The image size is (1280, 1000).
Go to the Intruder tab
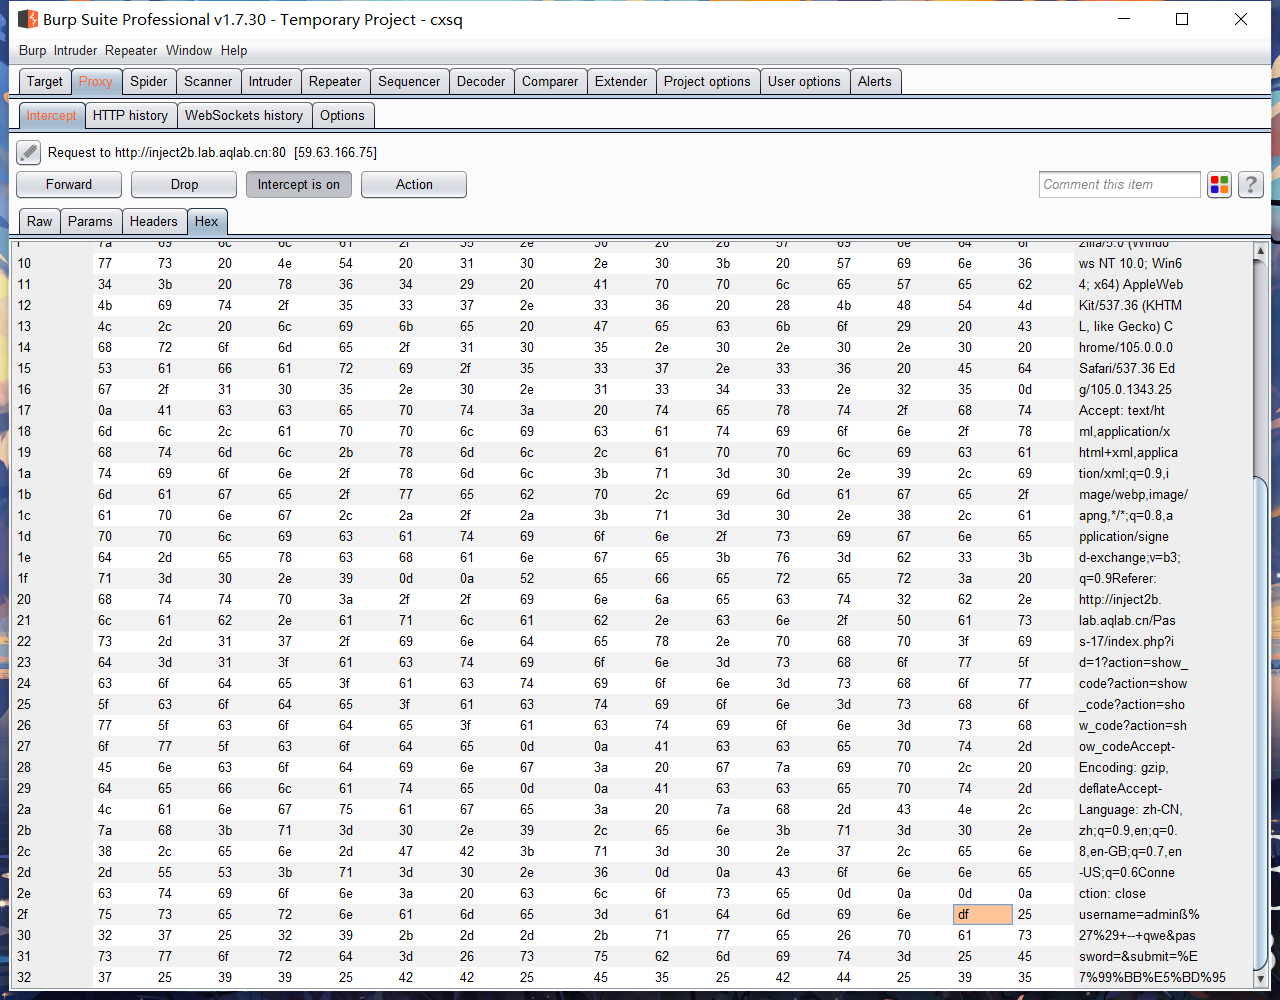click(x=271, y=82)
